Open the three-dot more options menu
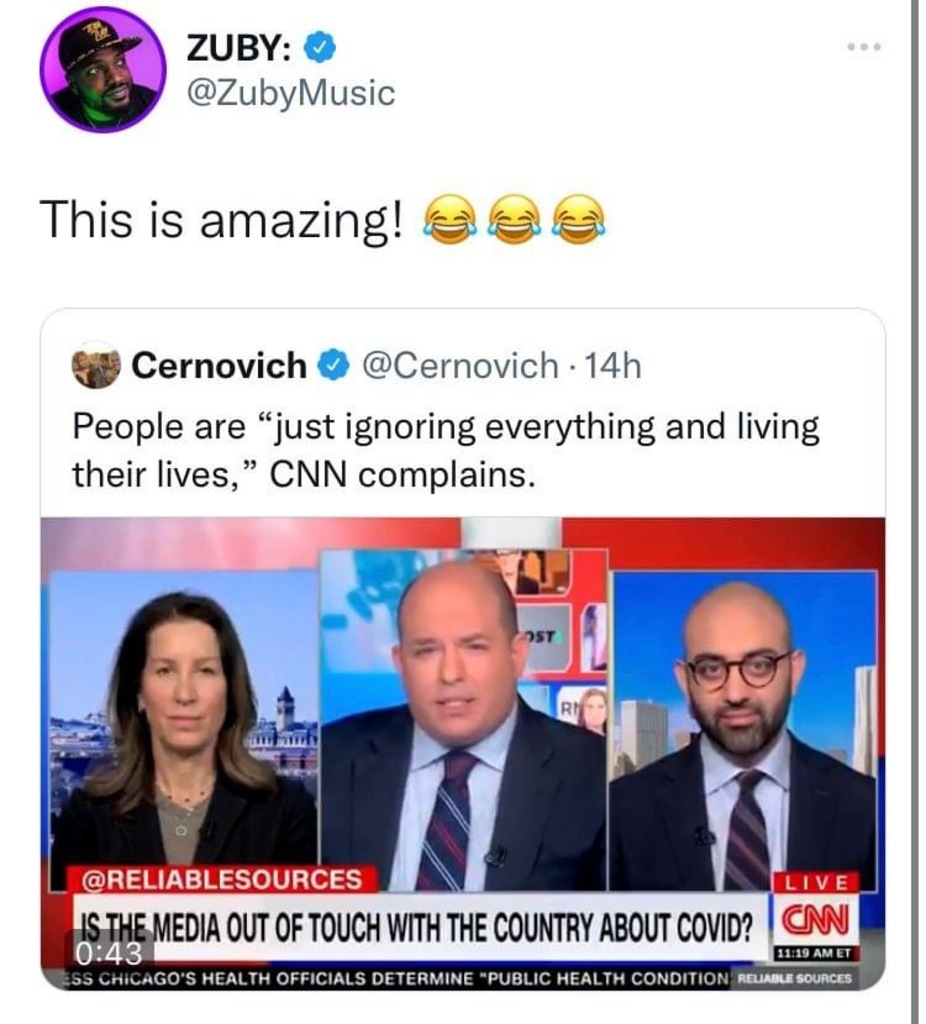 pyautogui.click(x=865, y=47)
